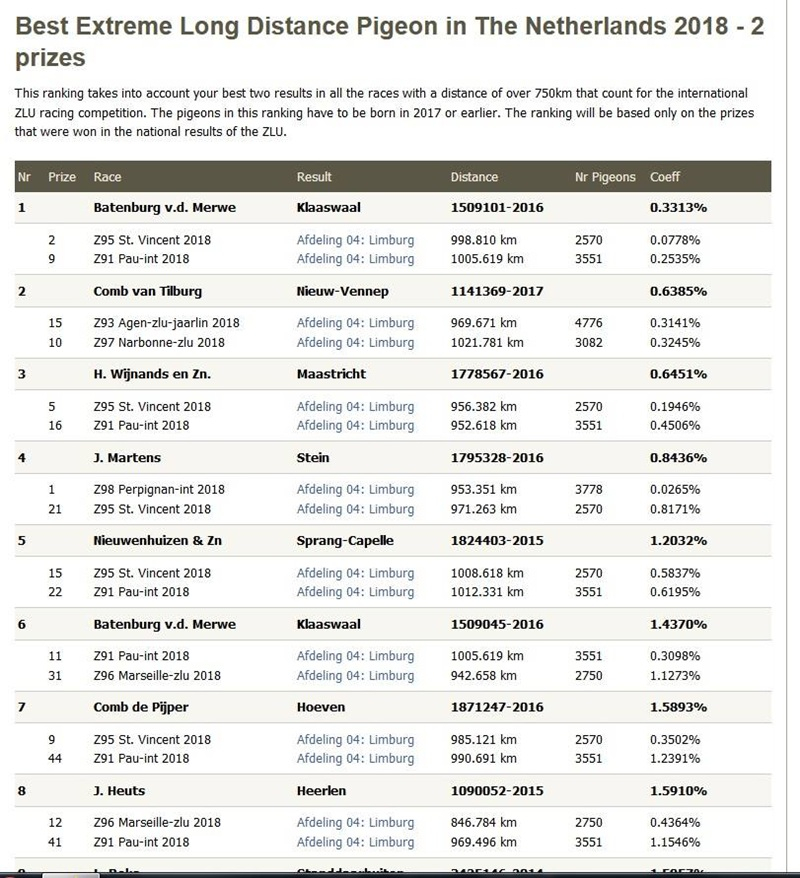The width and height of the screenshot is (800, 878).
Task: Click the Distance column header
Action: 474,177
